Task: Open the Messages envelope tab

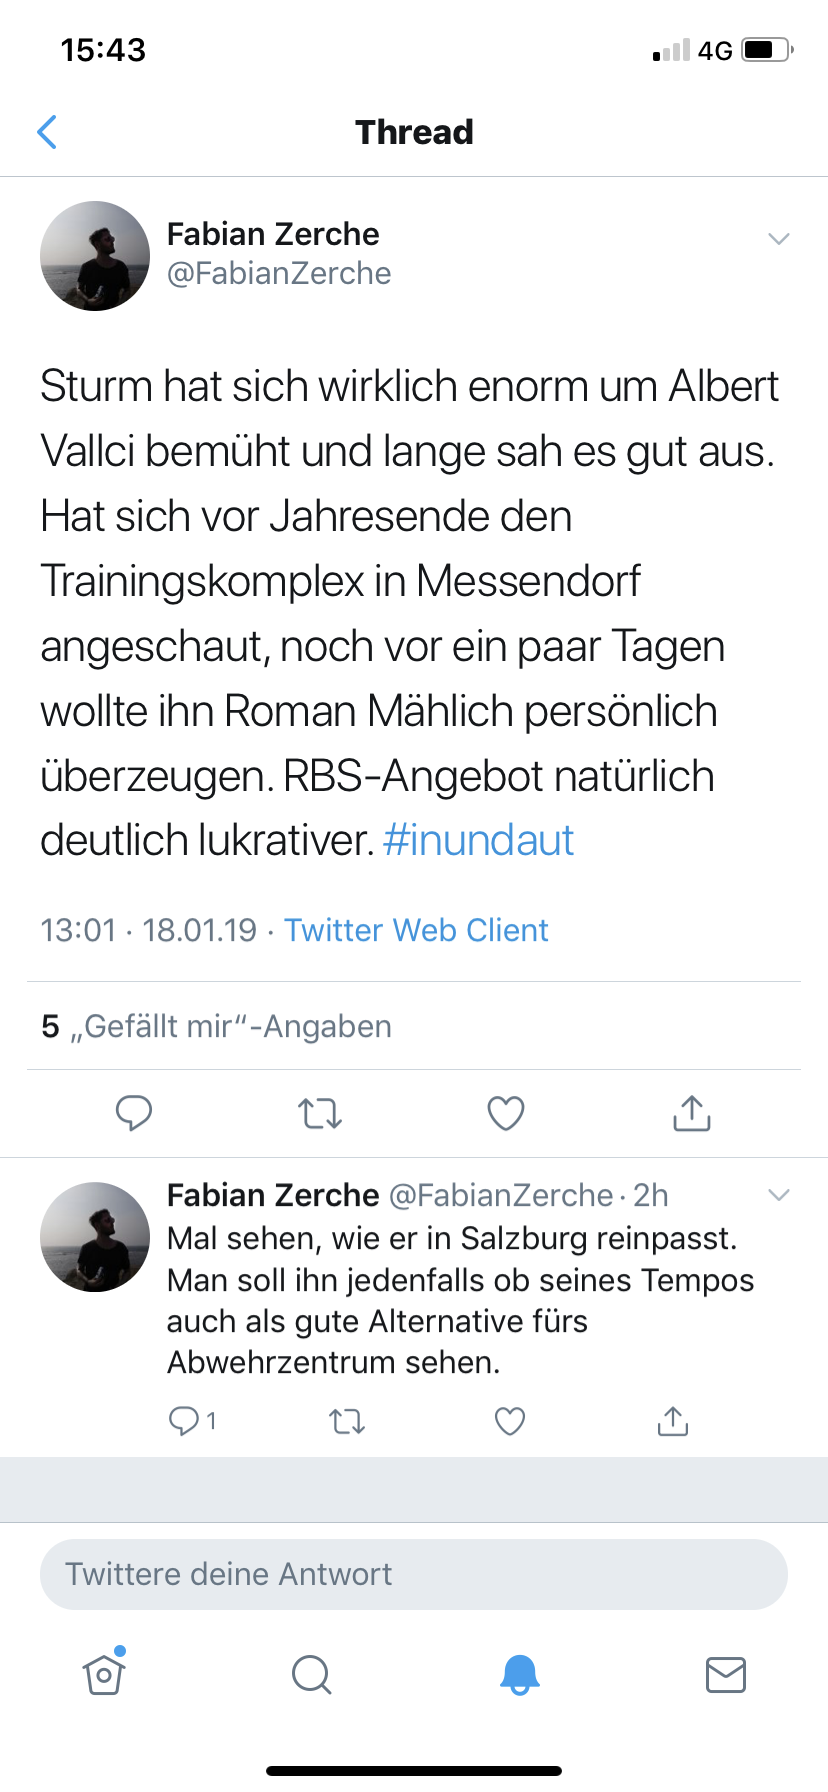Action: pos(726,1674)
